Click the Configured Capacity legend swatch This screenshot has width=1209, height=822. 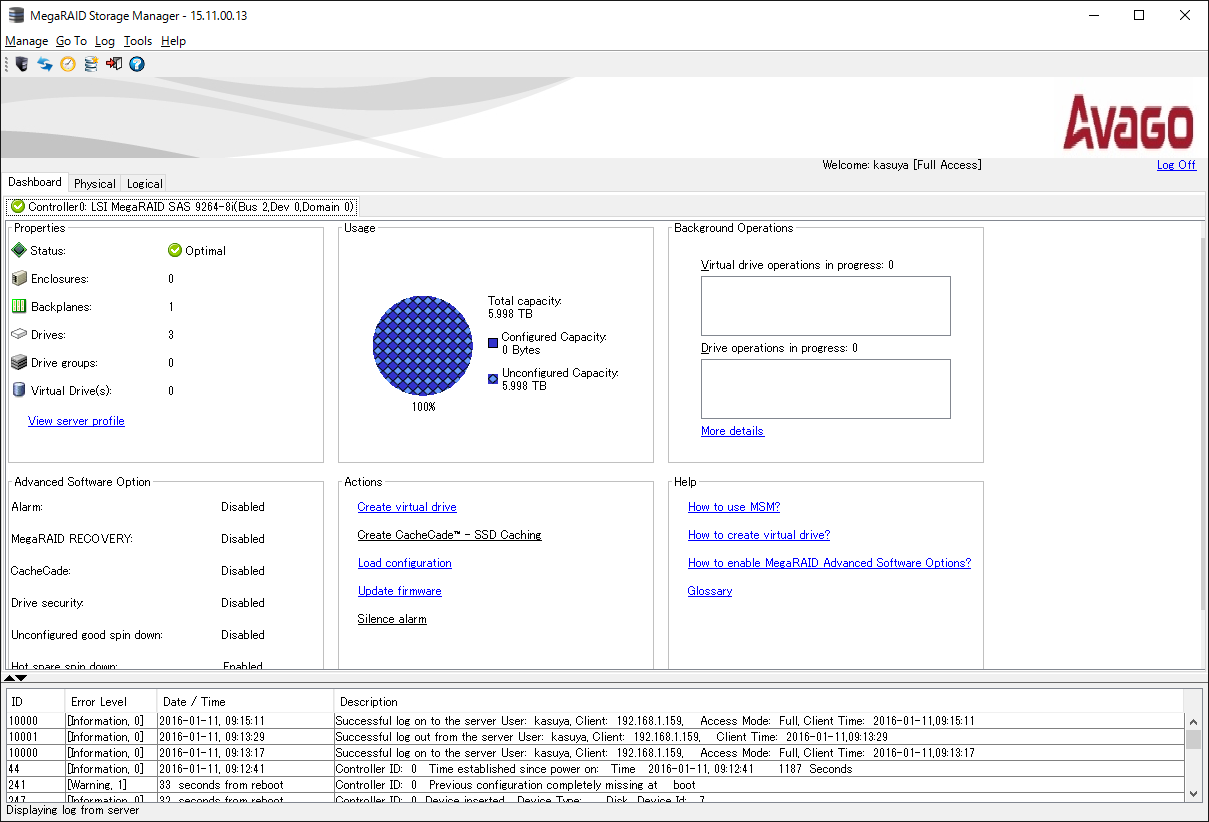[x=493, y=343]
